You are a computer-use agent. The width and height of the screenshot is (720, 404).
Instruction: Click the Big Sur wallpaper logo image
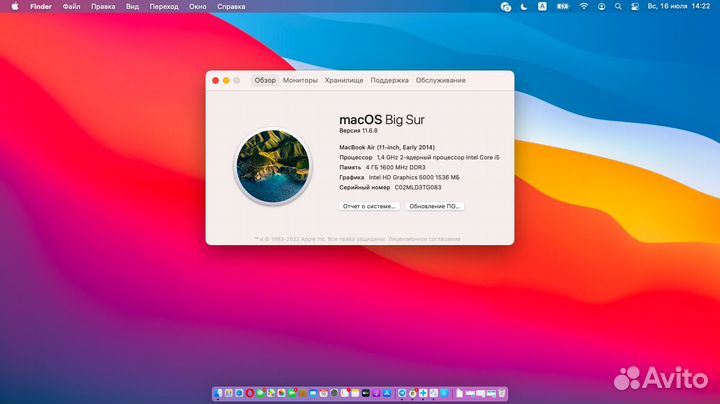pyautogui.click(x=273, y=166)
